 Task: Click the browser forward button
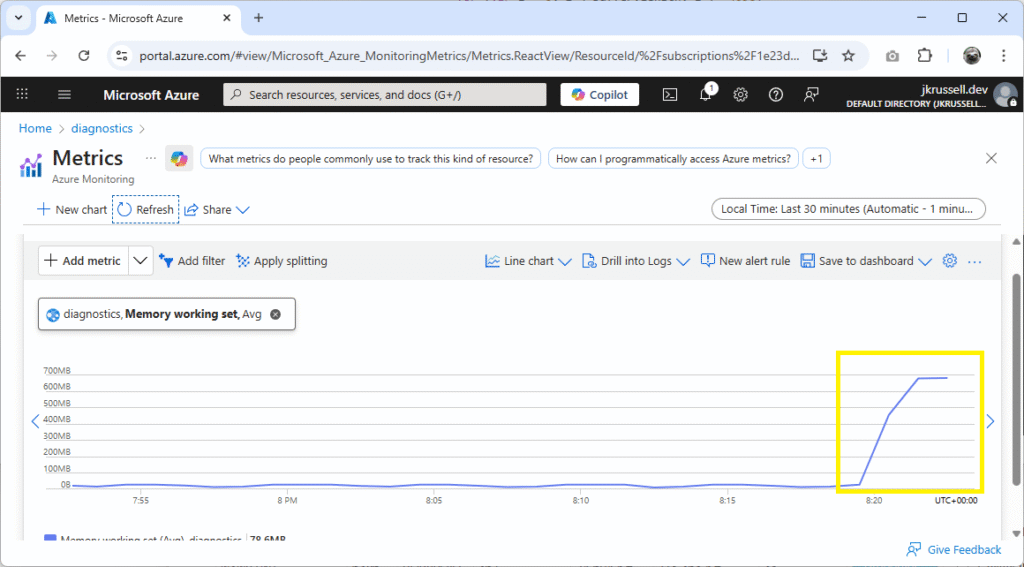click(x=52, y=56)
